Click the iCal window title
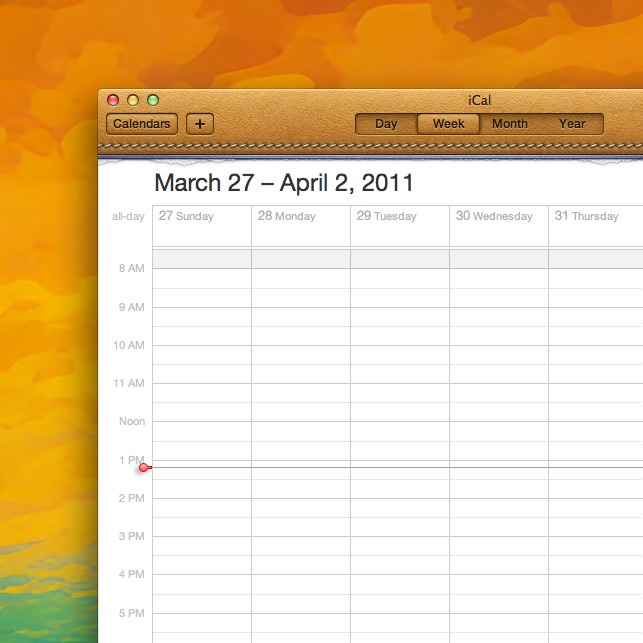 click(479, 100)
